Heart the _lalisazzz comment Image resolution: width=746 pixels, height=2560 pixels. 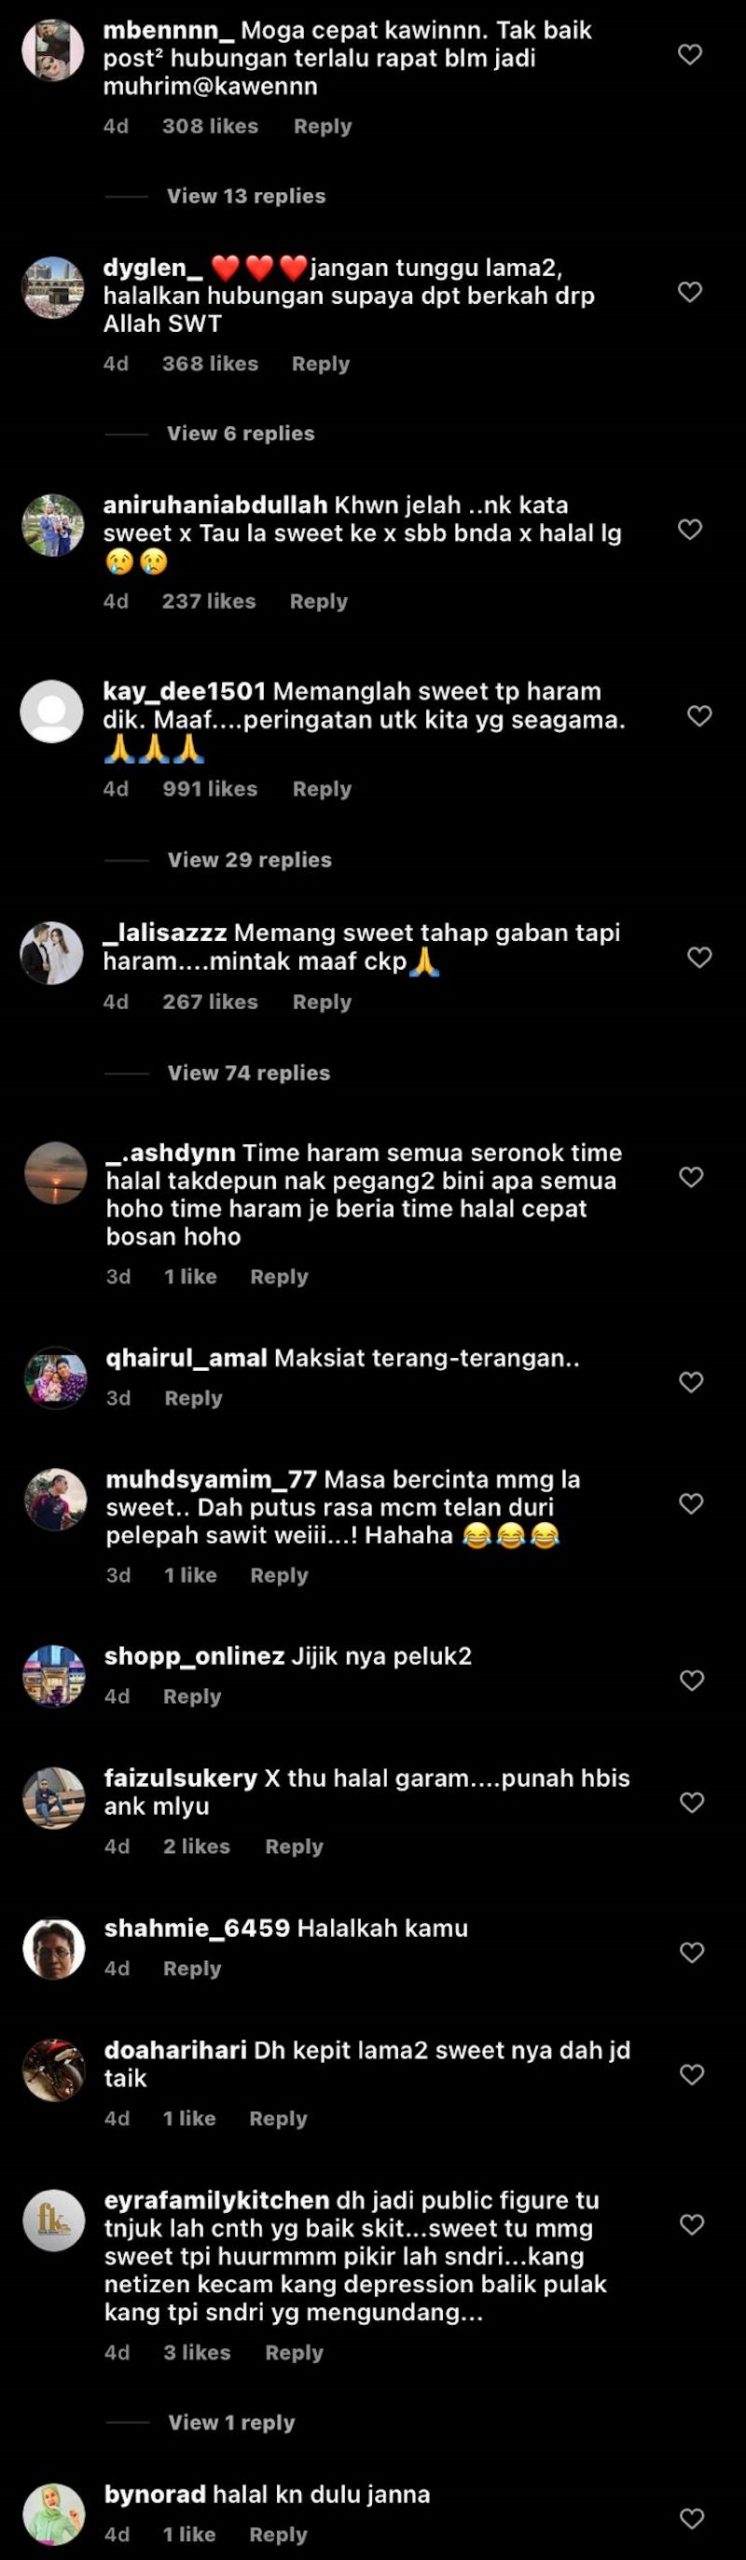point(699,958)
